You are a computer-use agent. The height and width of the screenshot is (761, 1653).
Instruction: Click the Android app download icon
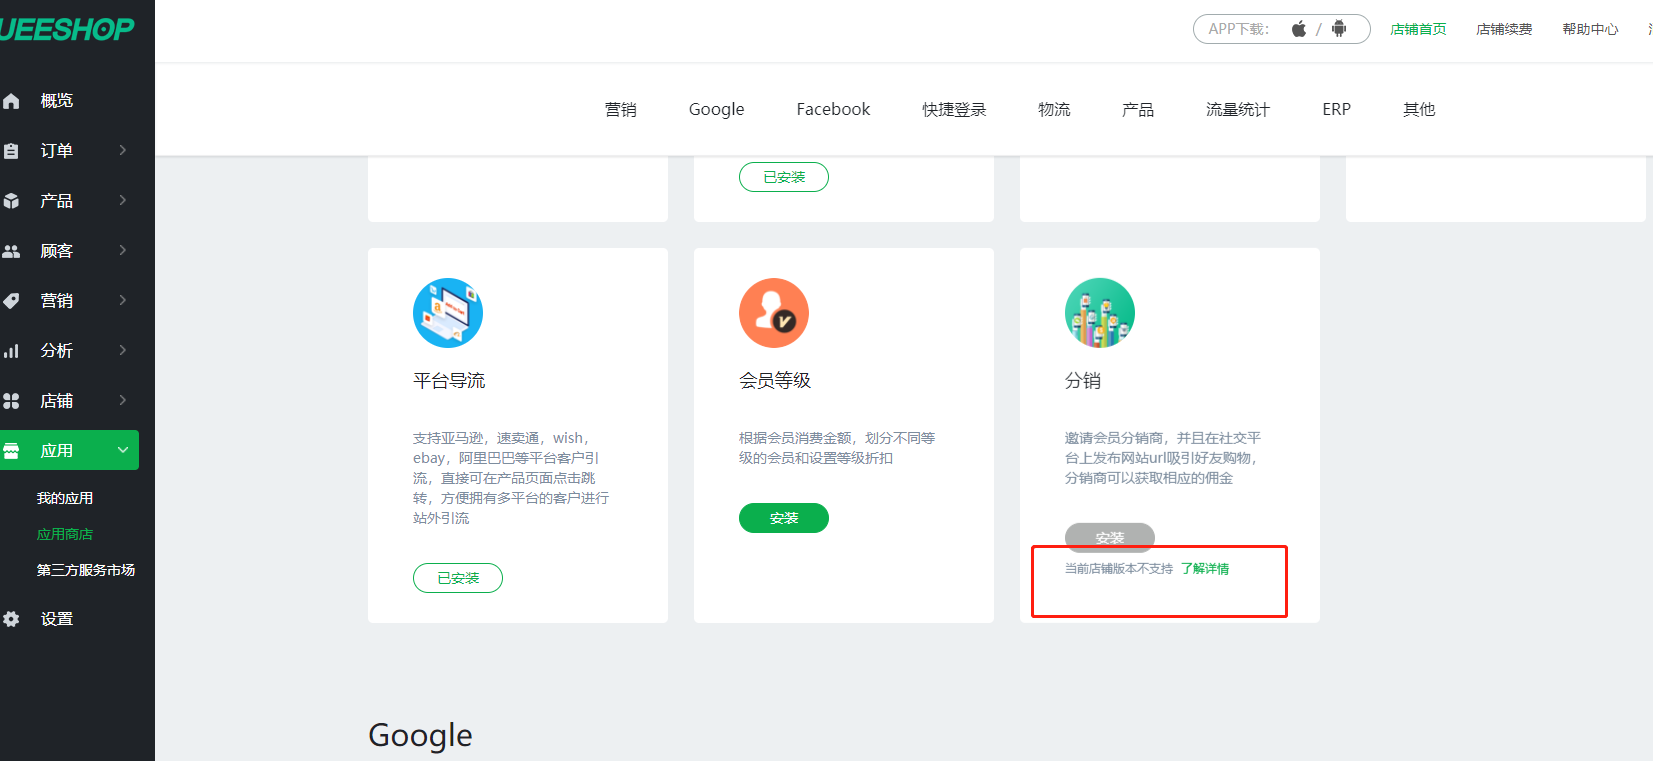[x=1339, y=29]
